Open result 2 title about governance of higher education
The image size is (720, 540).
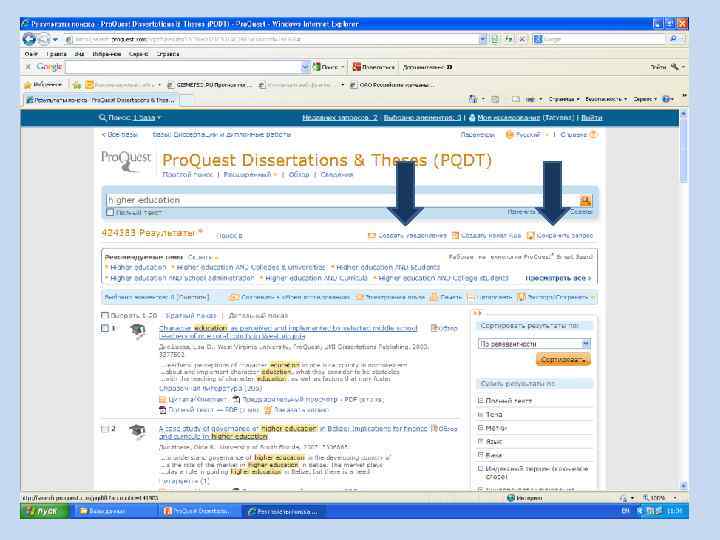pyautogui.click(x=293, y=433)
